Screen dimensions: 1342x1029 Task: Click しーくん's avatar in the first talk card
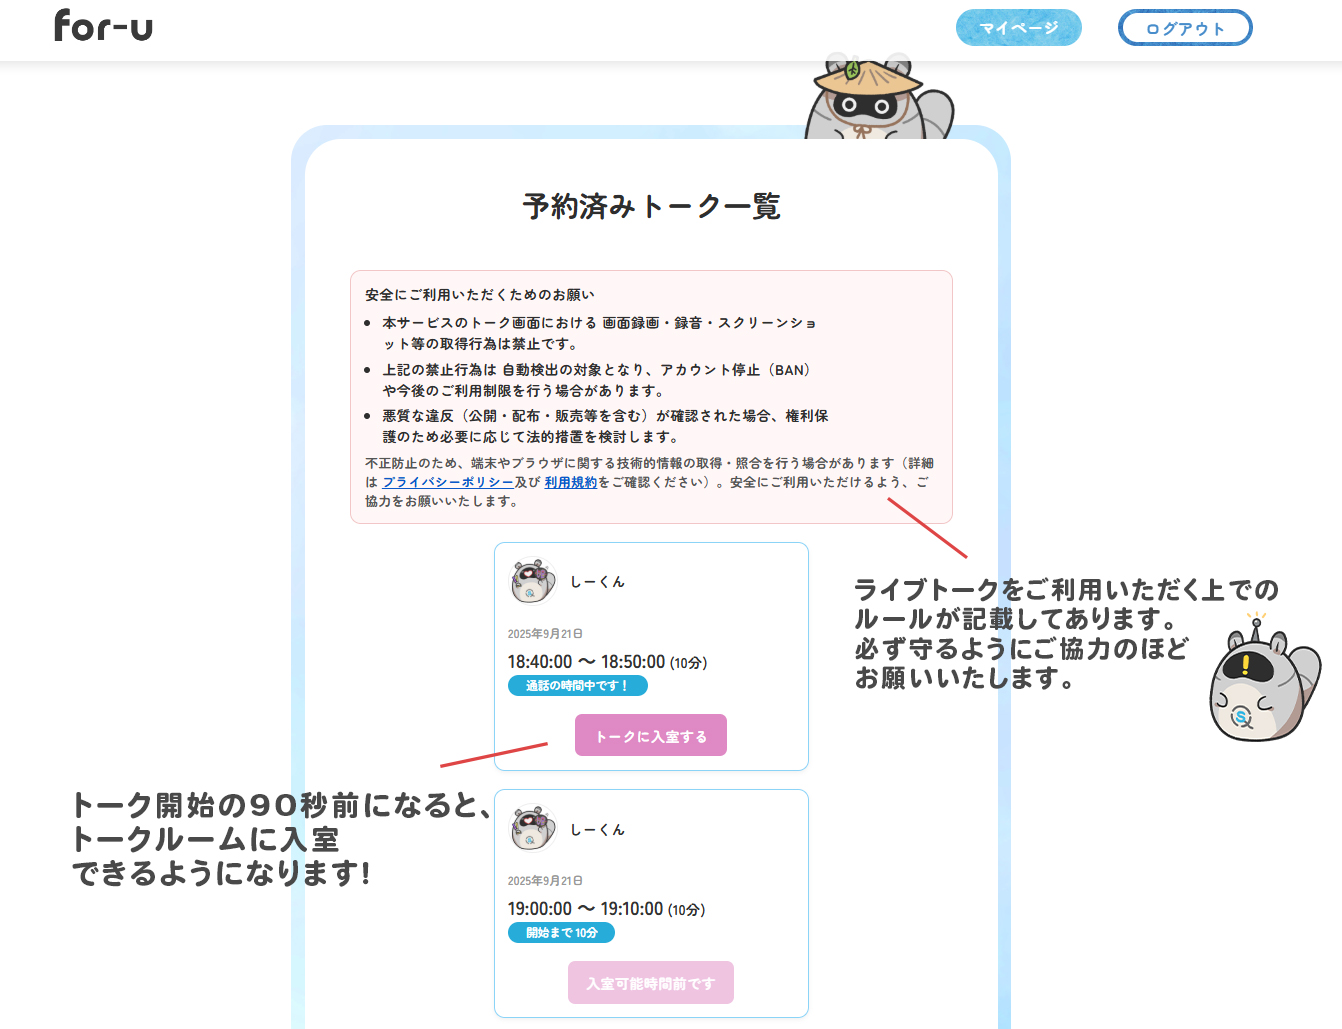tap(531, 581)
